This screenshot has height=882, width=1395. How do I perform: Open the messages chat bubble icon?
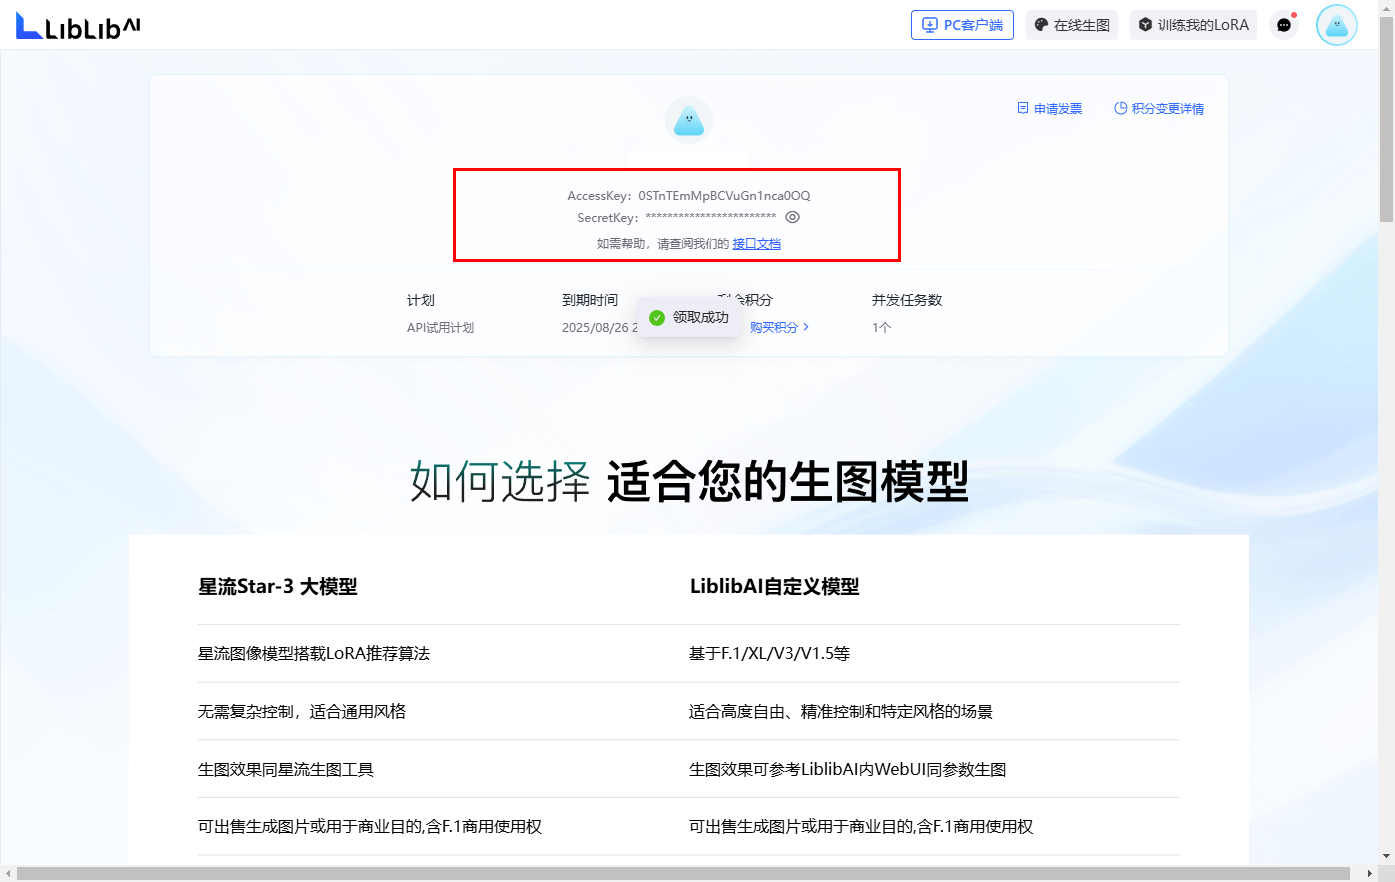1284,25
